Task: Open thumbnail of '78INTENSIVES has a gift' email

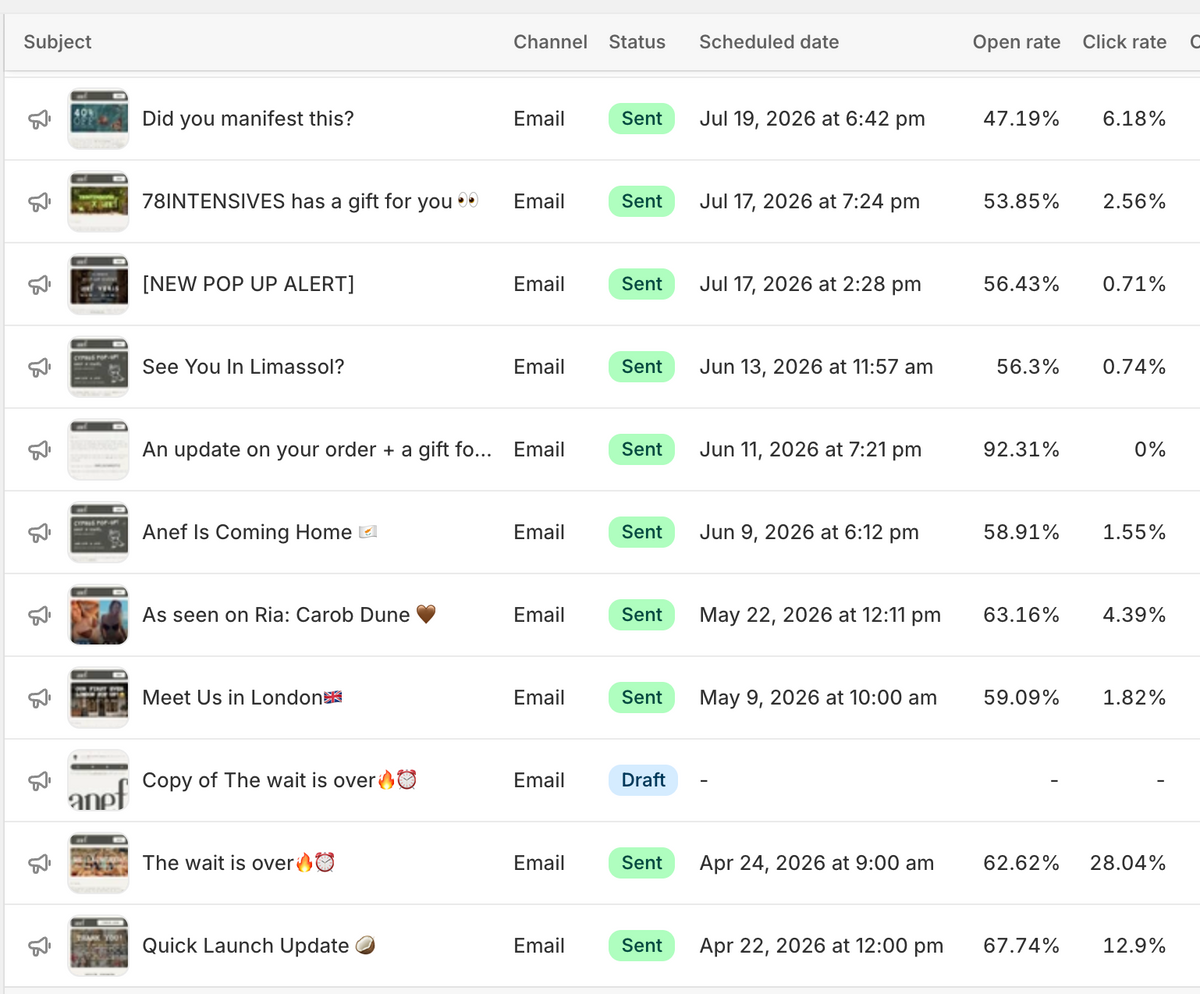Action: 98,202
